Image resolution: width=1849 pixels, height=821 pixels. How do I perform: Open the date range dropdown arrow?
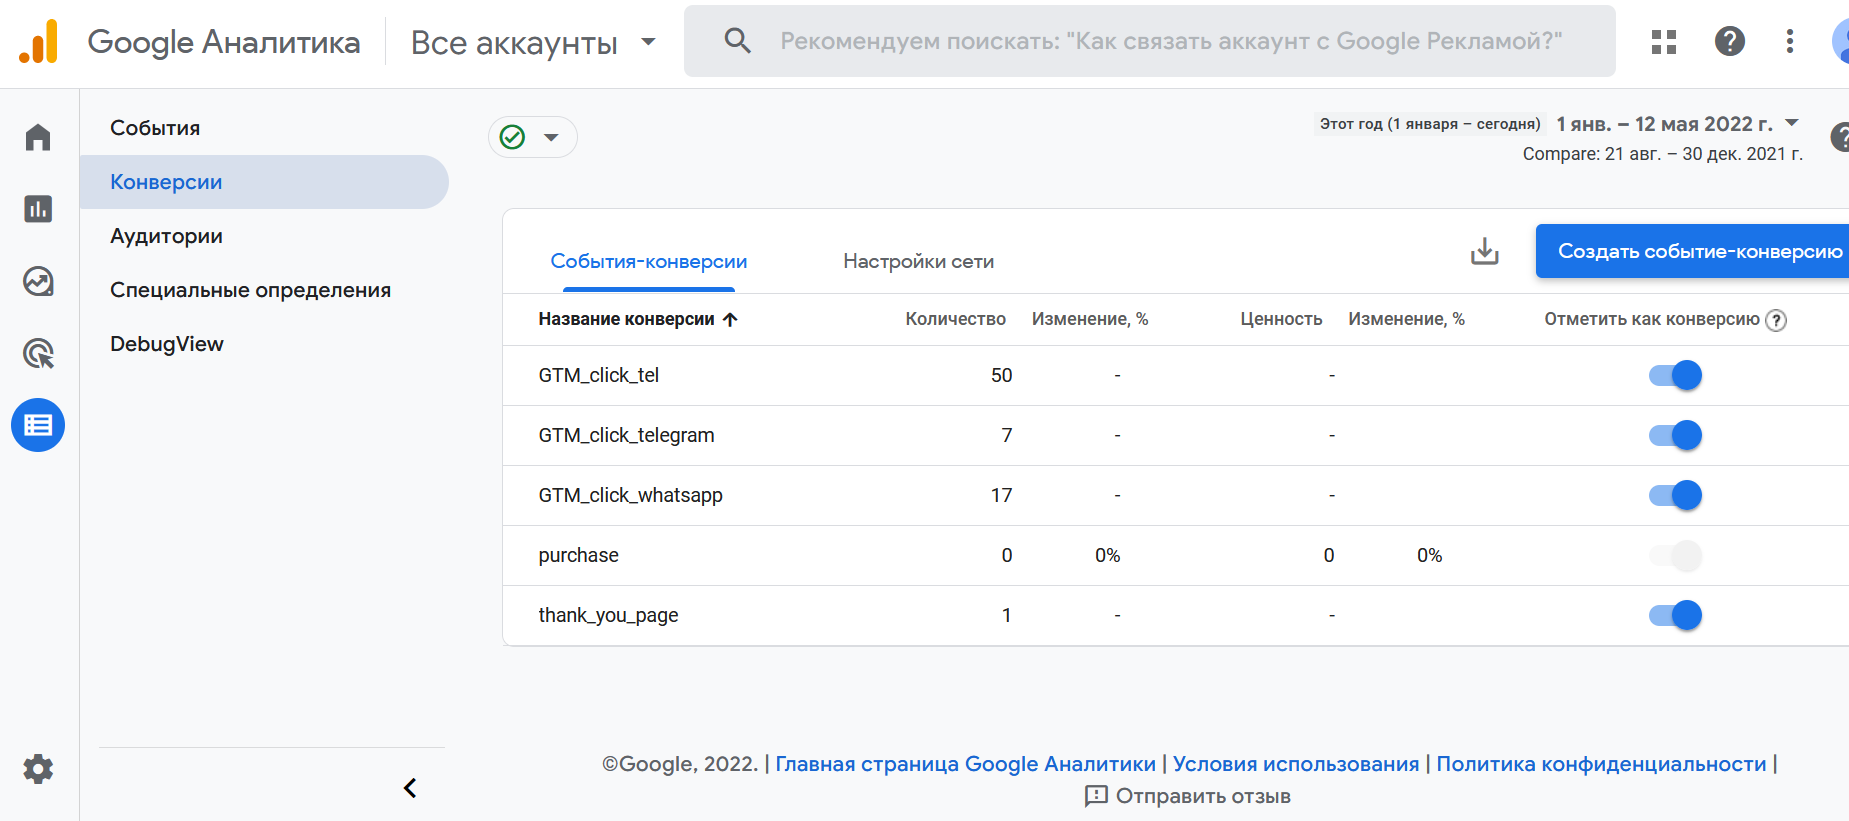pos(1792,123)
